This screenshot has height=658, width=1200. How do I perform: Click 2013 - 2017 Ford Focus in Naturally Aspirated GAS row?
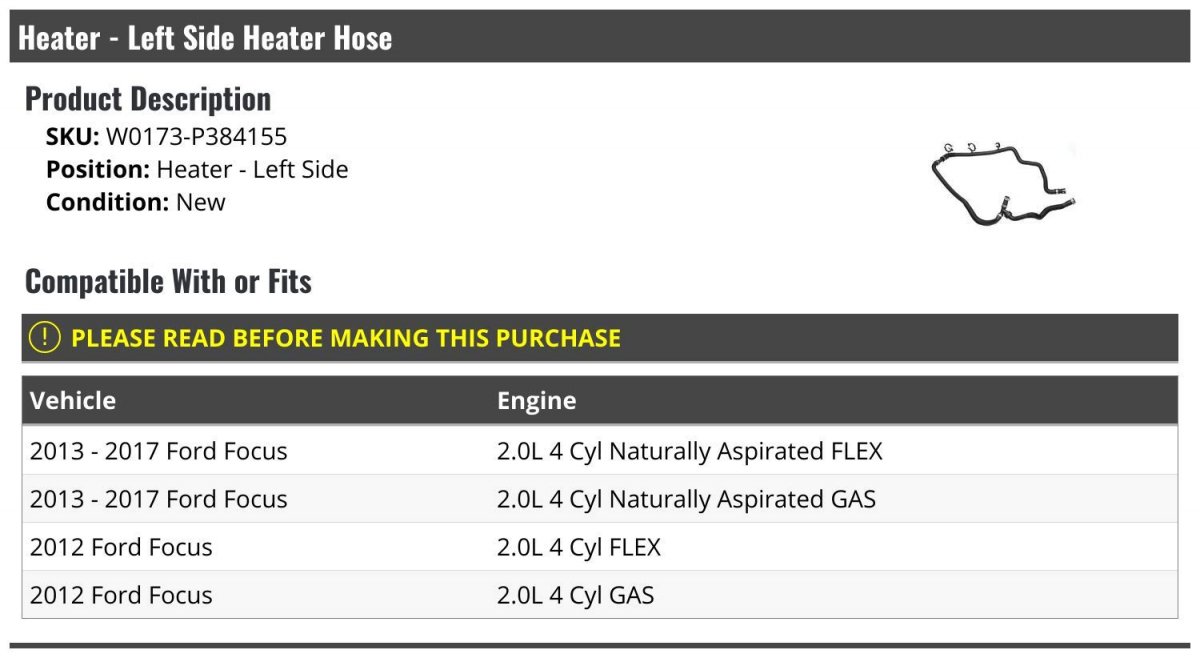(158, 499)
